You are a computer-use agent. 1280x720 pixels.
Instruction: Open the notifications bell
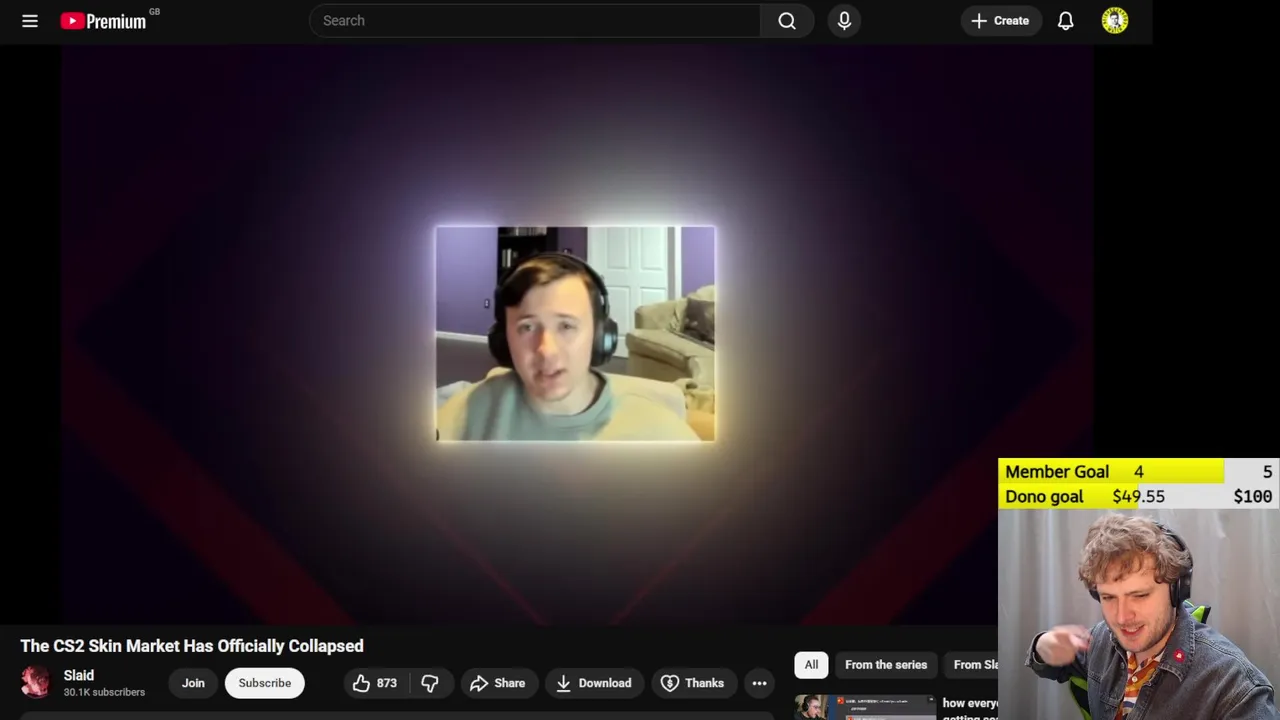[x=1066, y=21]
